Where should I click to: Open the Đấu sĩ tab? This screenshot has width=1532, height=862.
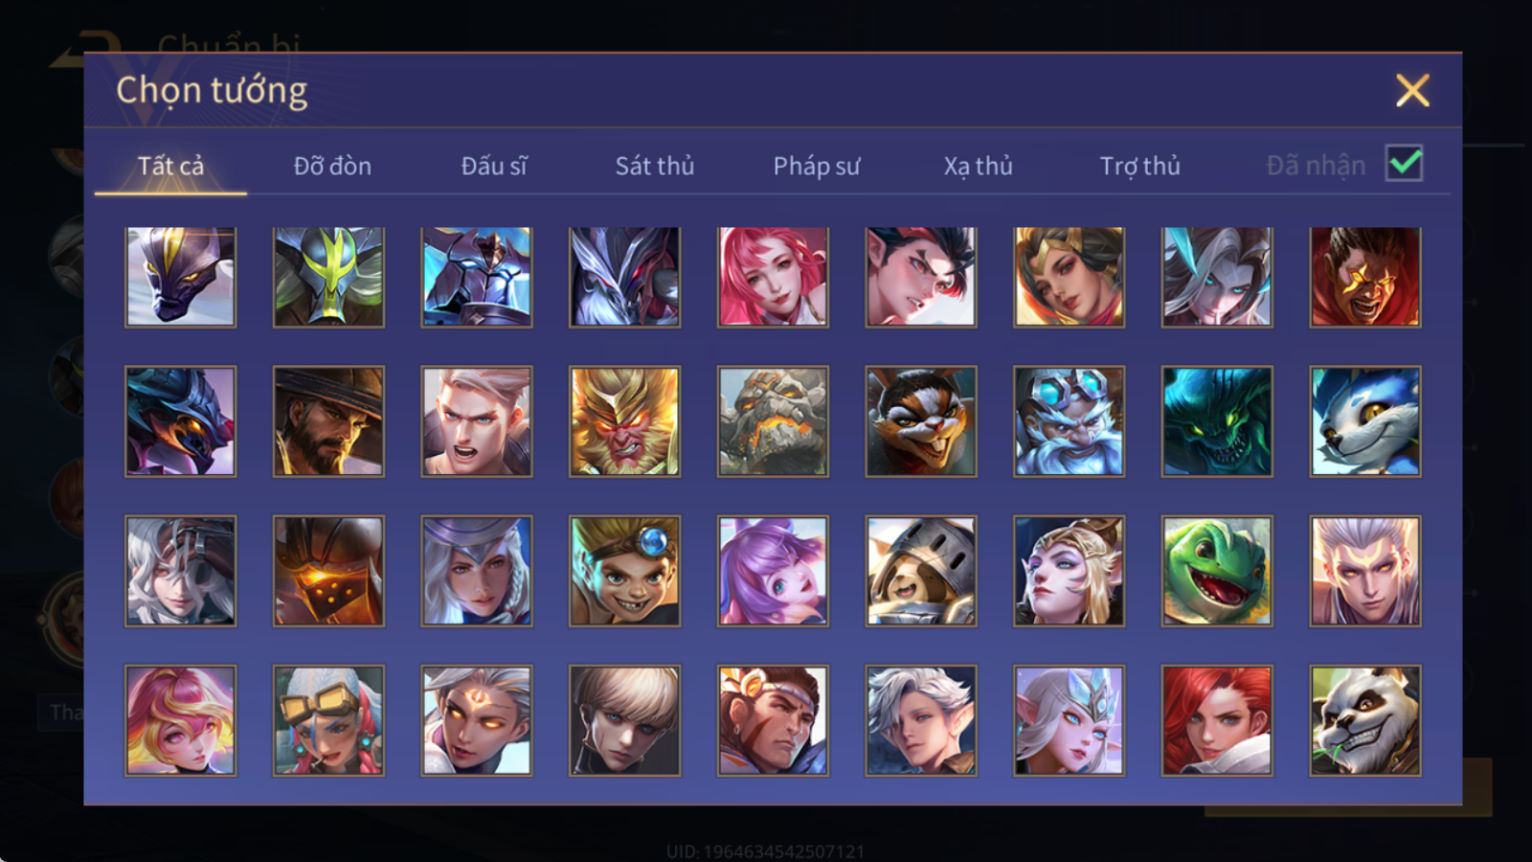click(x=494, y=166)
